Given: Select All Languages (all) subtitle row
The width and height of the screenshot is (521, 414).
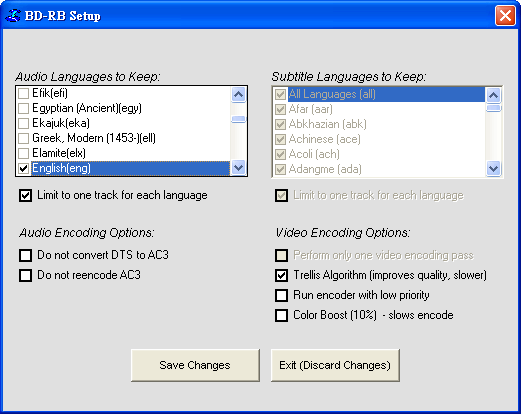Looking at the screenshot, I should point(332,94).
